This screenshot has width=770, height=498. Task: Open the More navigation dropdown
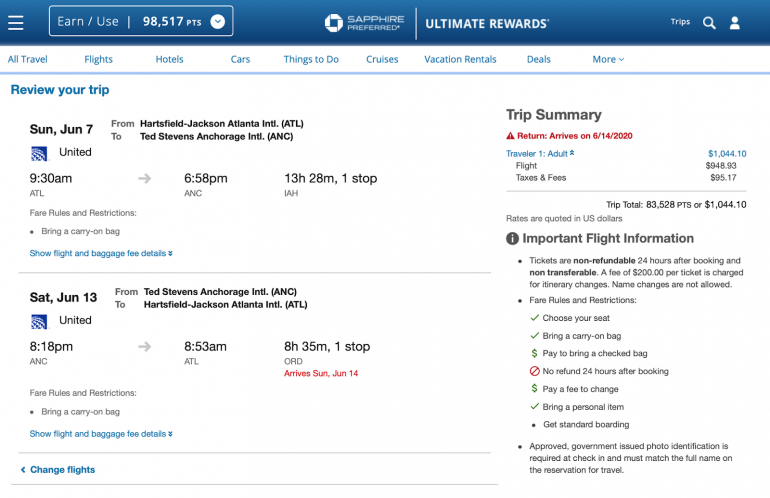tap(607, 59)
